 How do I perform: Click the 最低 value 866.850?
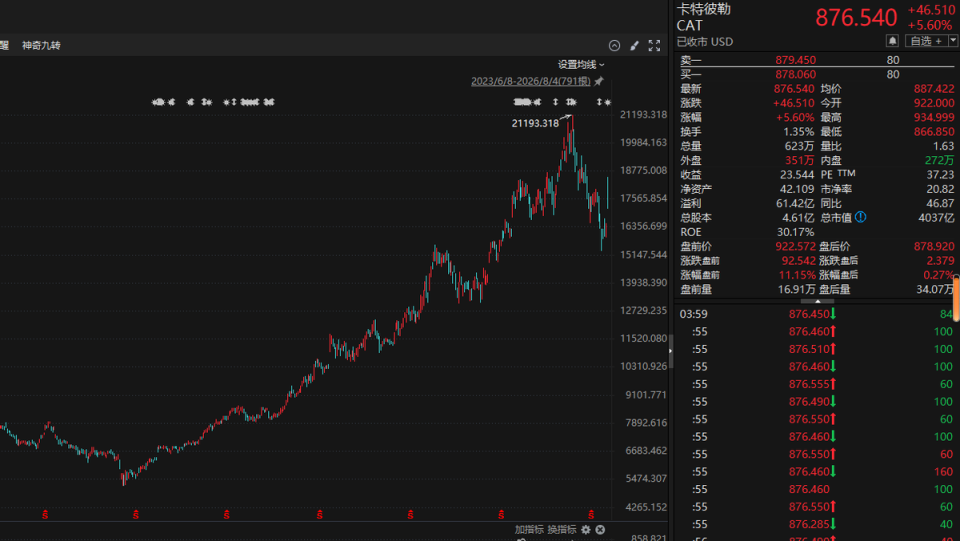(934, 132)
